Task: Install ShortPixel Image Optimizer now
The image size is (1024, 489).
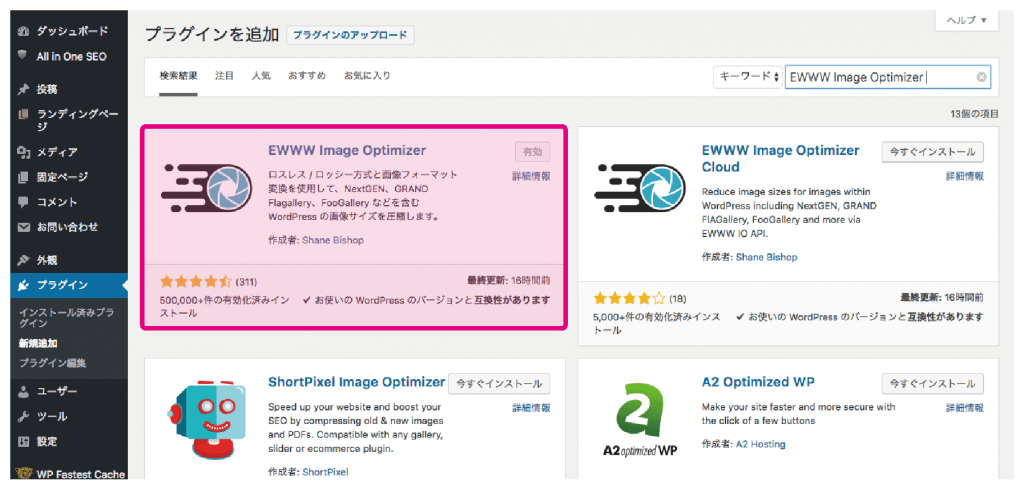Action: click(x=500, y=383)
